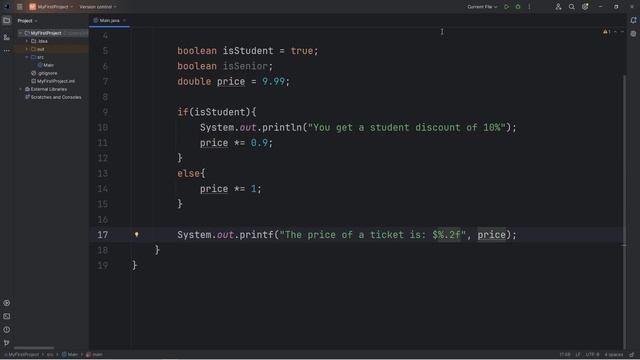This screenshot has height=360, width=640.
Task: Click MyFirstProject breadcrumb in status bar
Action: tap(23, 355)
